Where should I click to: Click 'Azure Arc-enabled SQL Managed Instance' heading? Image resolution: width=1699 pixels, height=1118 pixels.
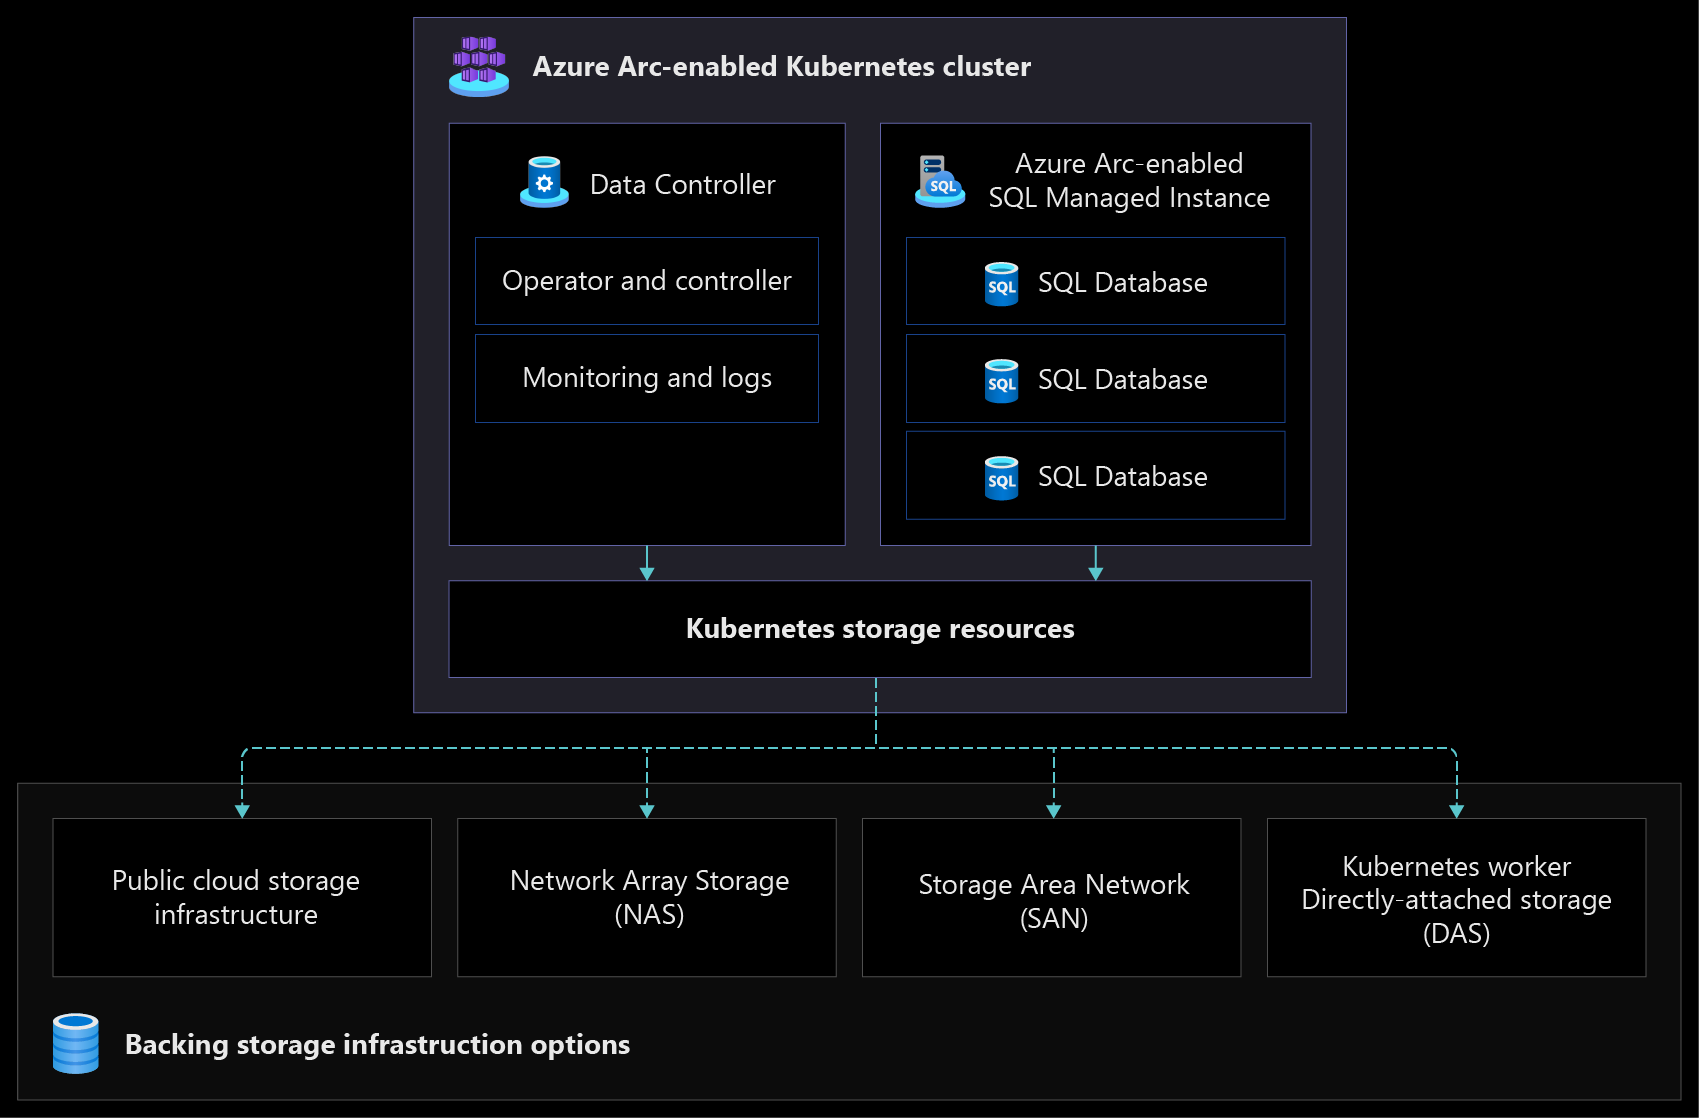point(1129,181)
